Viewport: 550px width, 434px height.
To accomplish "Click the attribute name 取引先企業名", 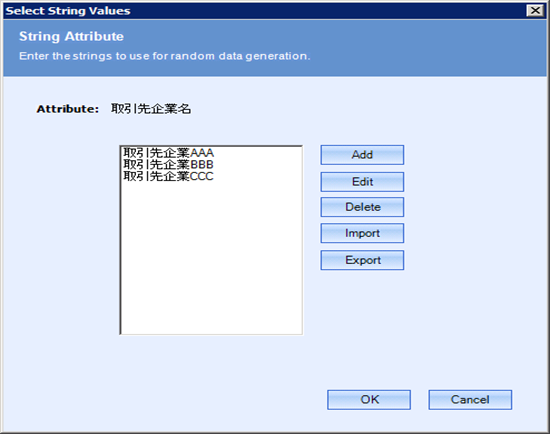I will [x=151, y=109].
